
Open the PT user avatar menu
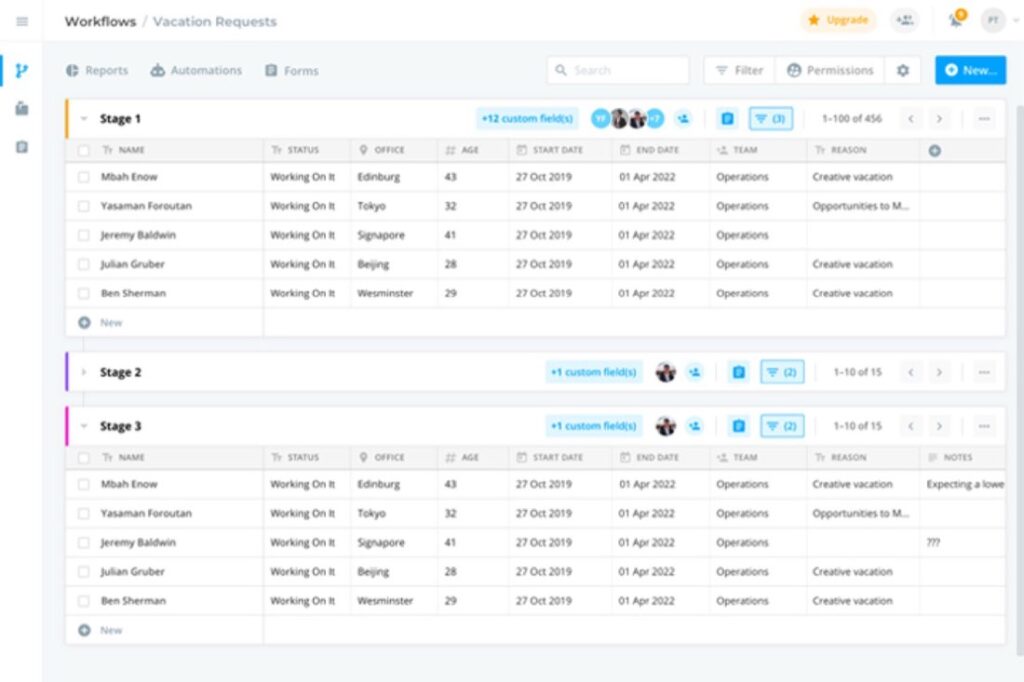coord(993,20)
